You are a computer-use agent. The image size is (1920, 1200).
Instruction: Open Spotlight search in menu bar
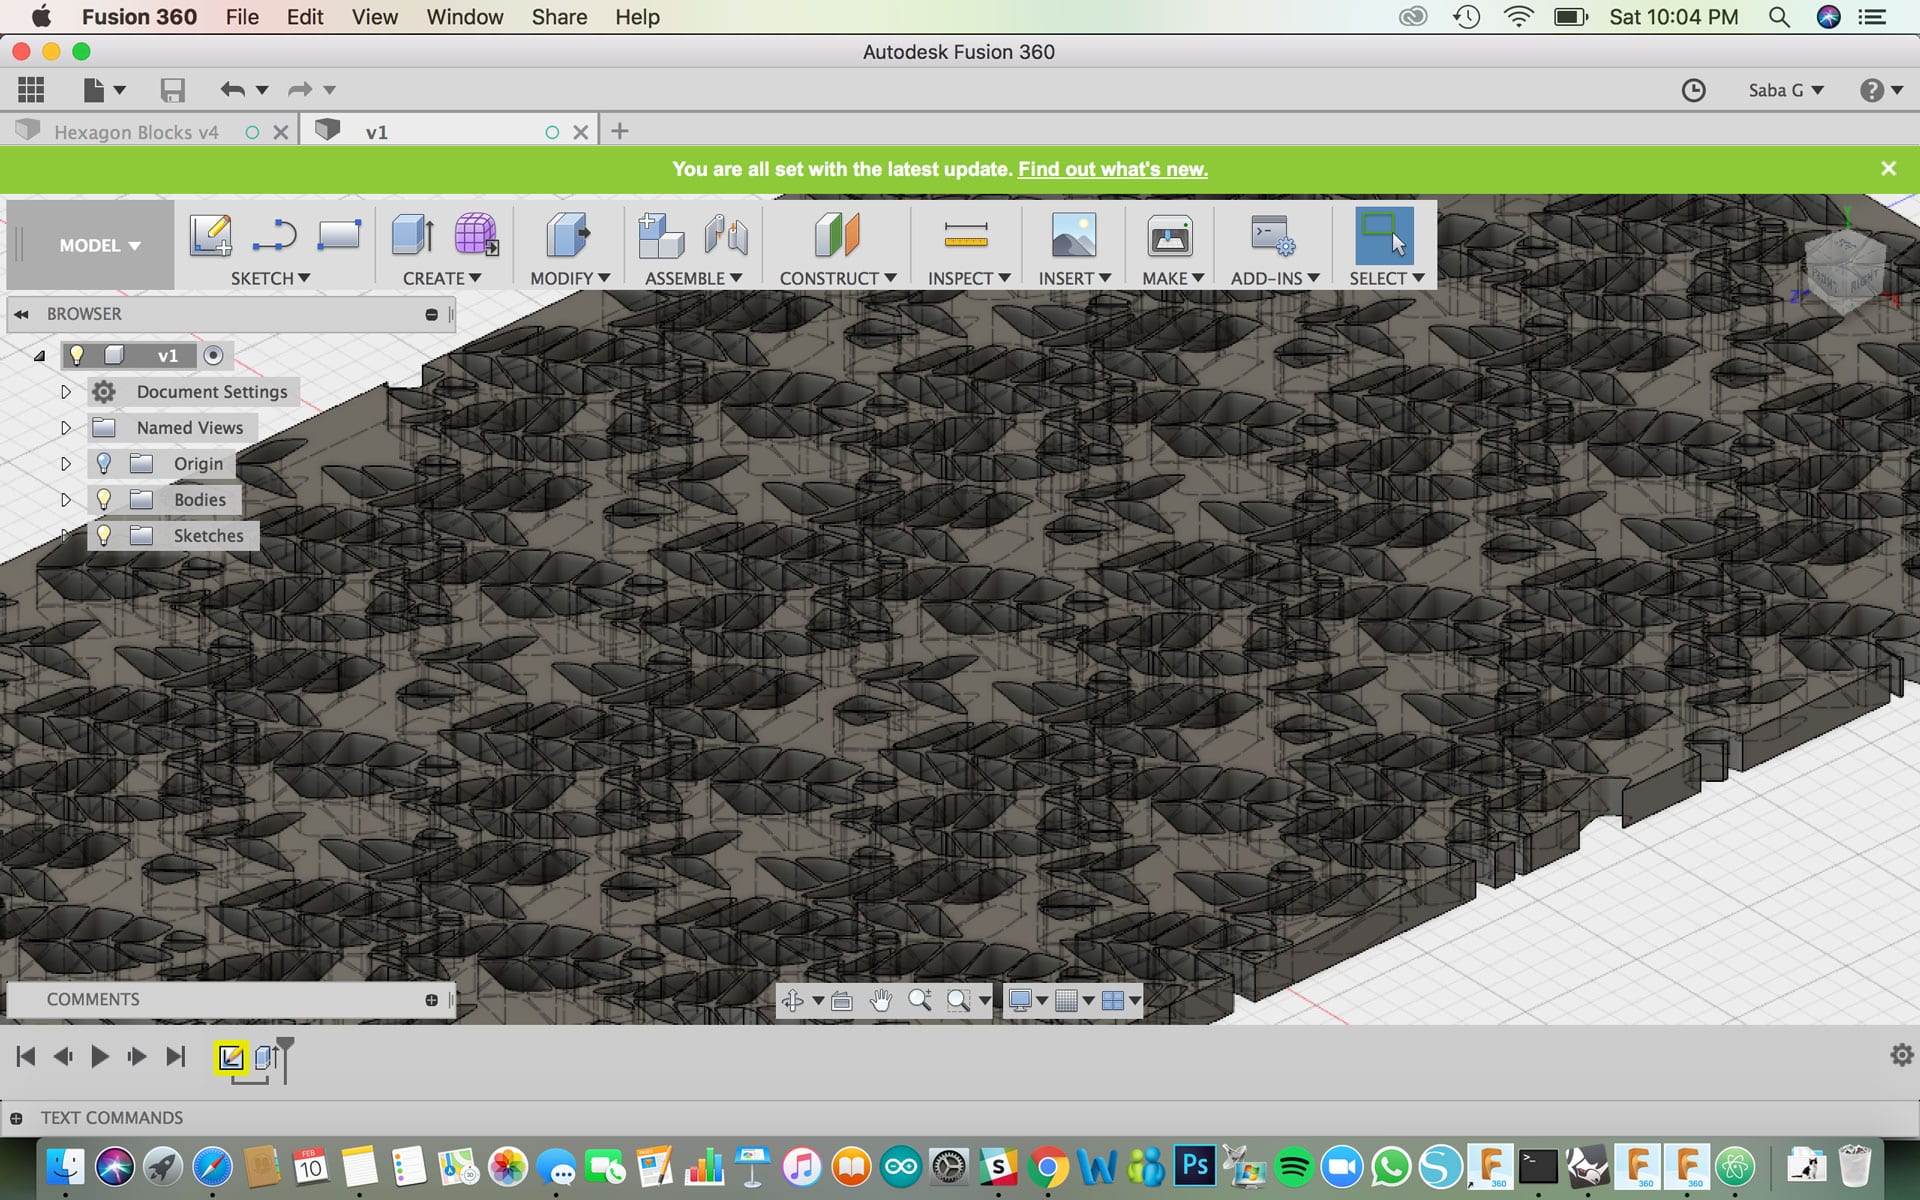(x=1778, y=17)
